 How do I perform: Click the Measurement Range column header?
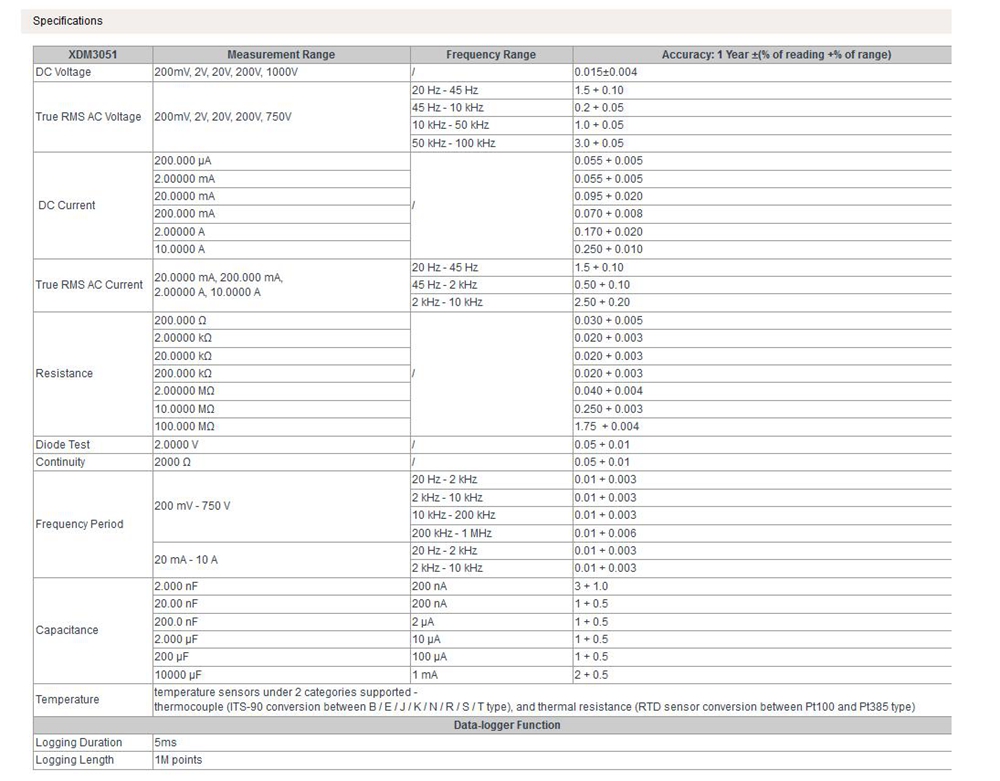click(281, 55)
